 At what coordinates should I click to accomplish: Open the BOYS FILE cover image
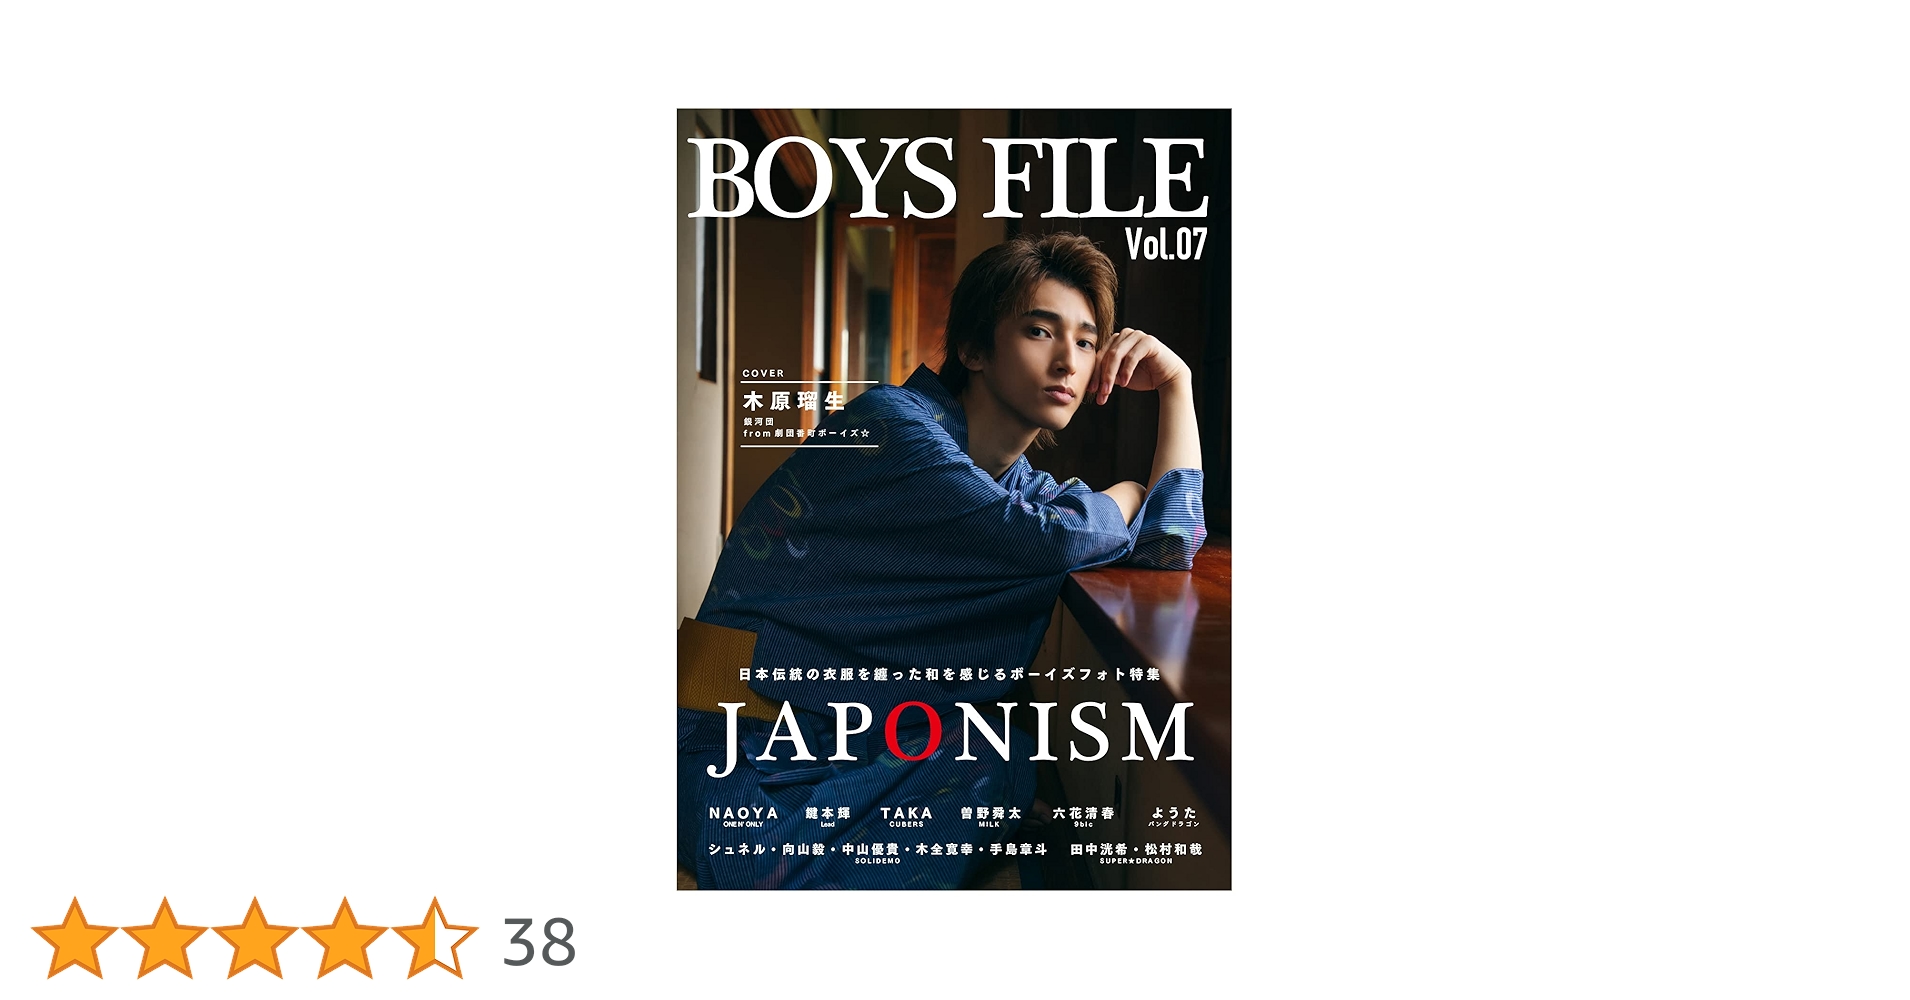954,499
